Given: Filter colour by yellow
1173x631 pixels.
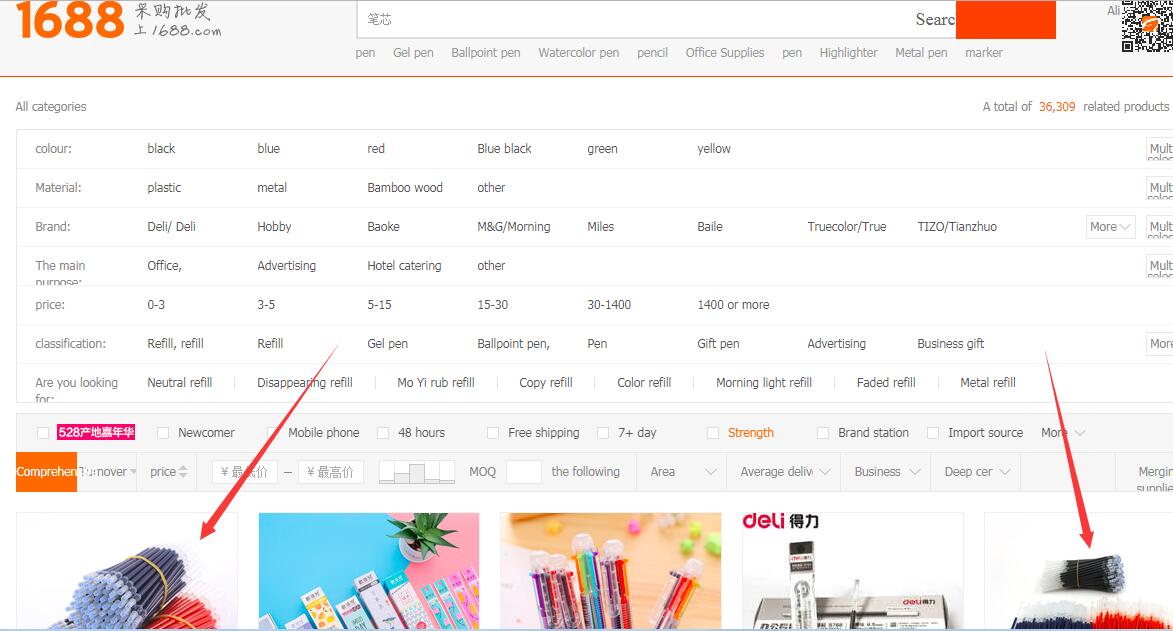Looking at the screenshot, I should pos(714,149).
